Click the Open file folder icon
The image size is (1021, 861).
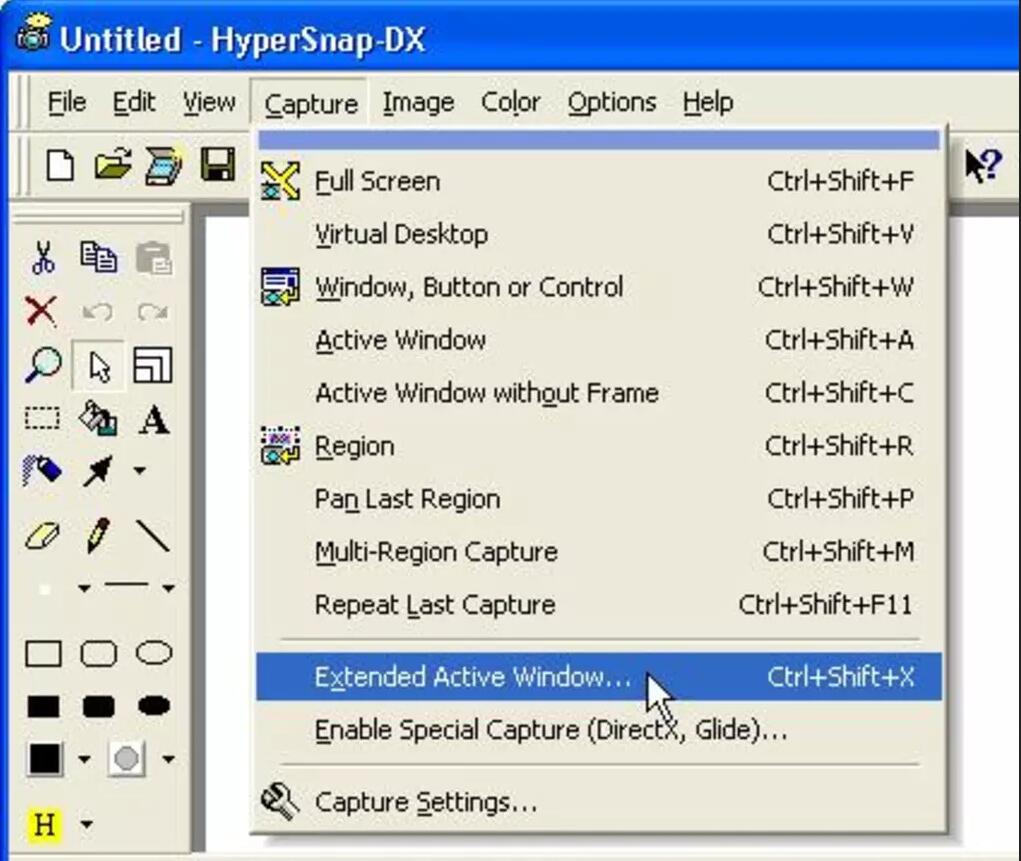[112, 165]
